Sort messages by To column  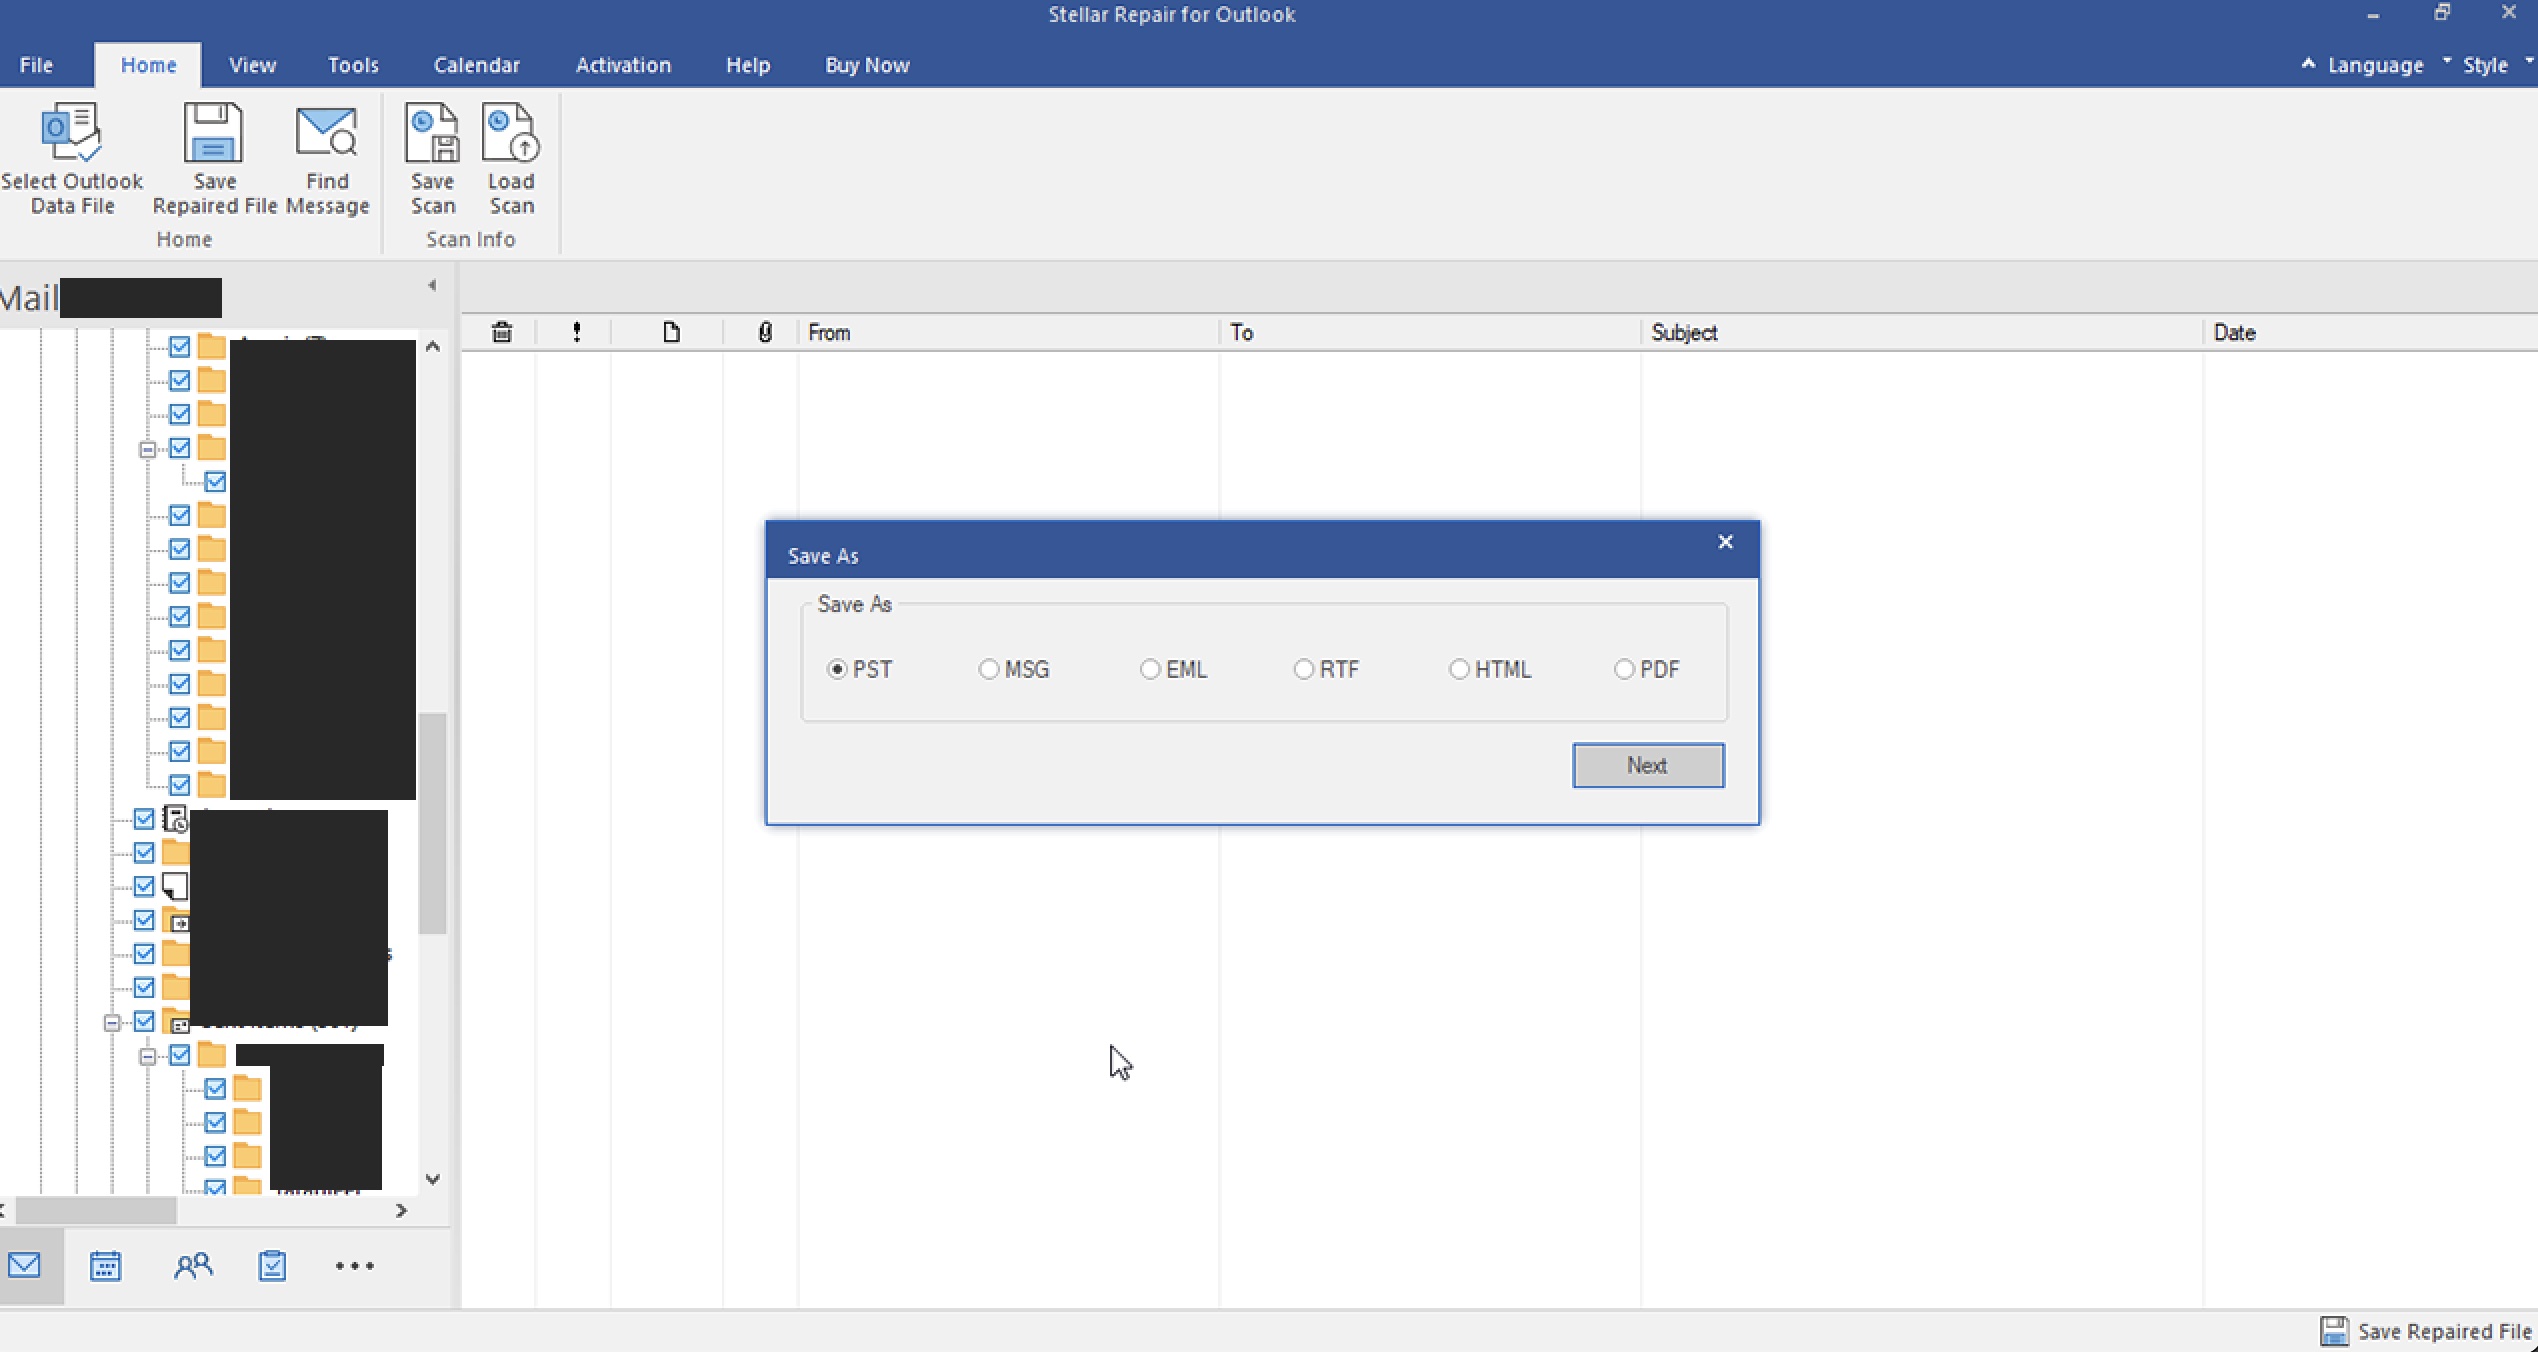coord(1430,333)
